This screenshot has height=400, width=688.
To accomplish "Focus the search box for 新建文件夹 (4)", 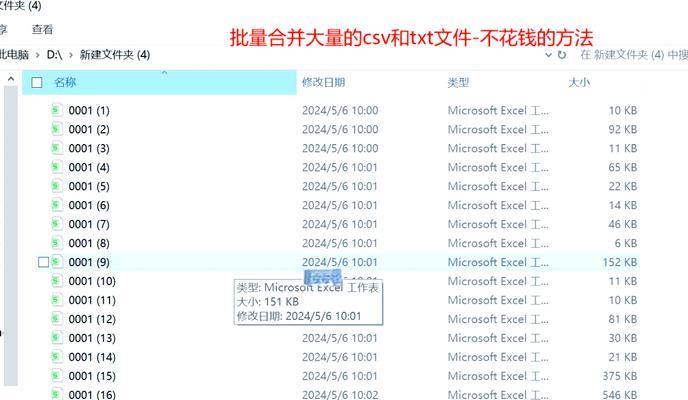I will (x=634, y=55).
